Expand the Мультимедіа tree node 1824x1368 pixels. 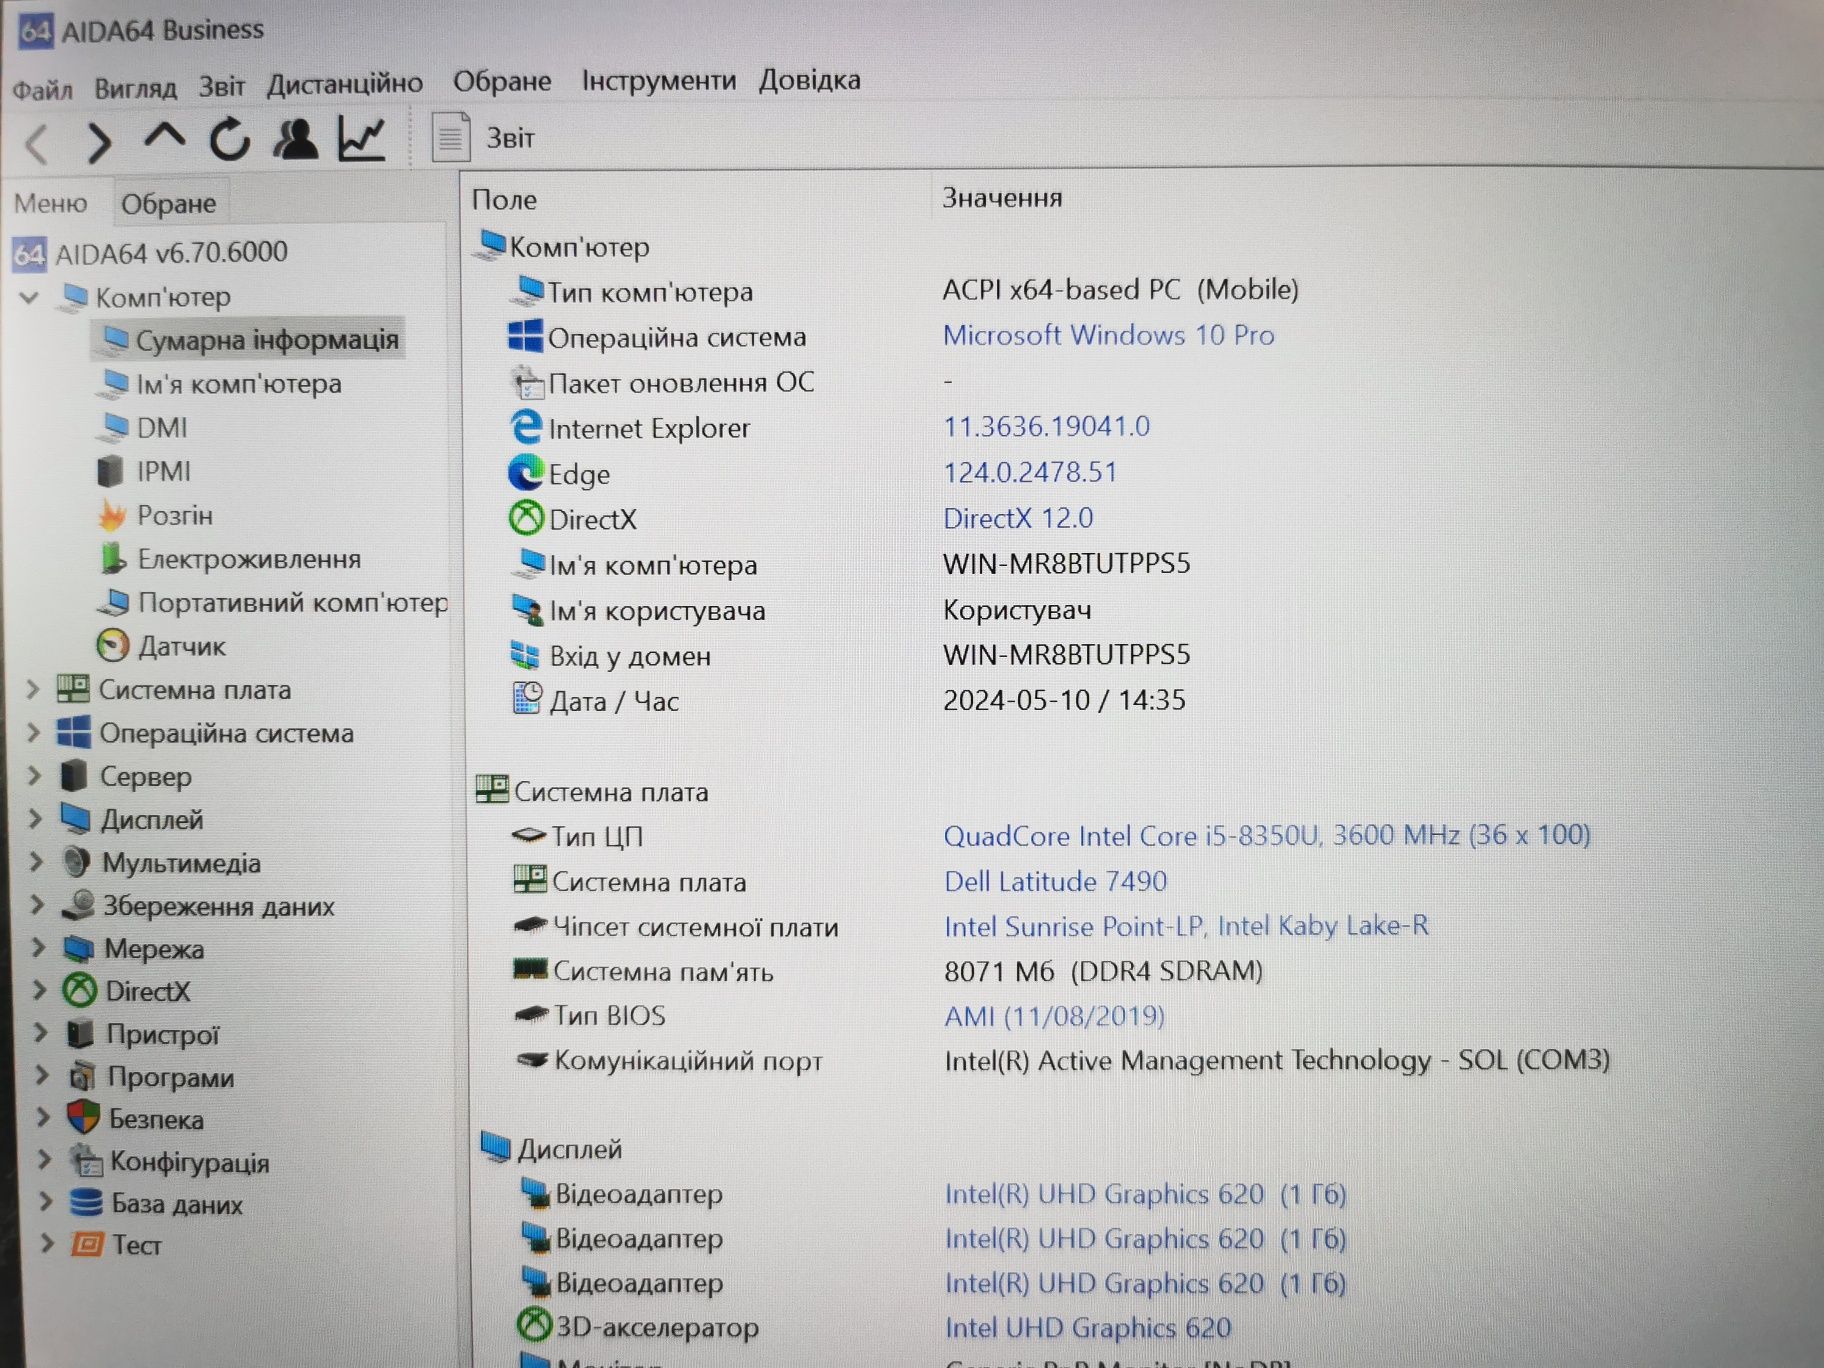tap(36, 861)
